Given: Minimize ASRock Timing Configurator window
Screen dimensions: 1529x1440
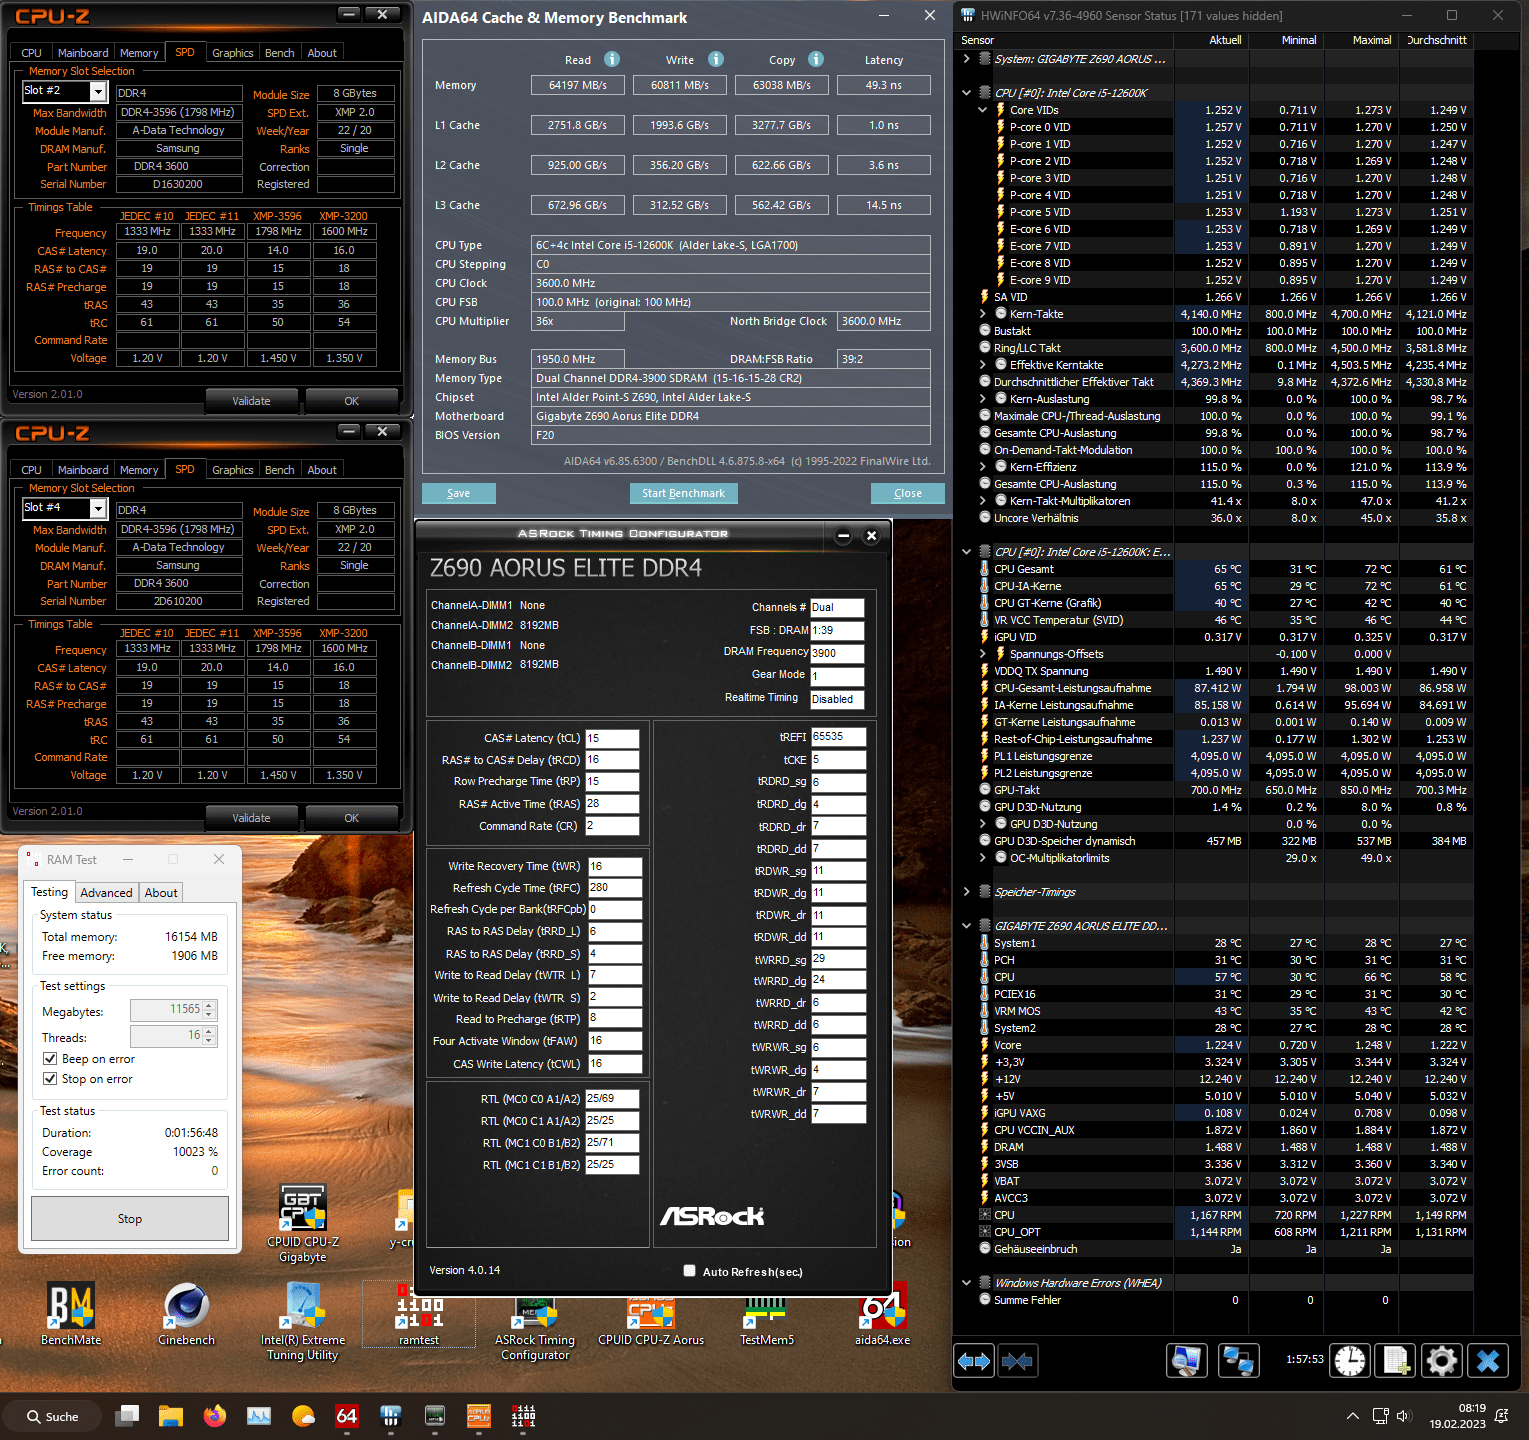Looking at the screenshot, I should [843, 536].
